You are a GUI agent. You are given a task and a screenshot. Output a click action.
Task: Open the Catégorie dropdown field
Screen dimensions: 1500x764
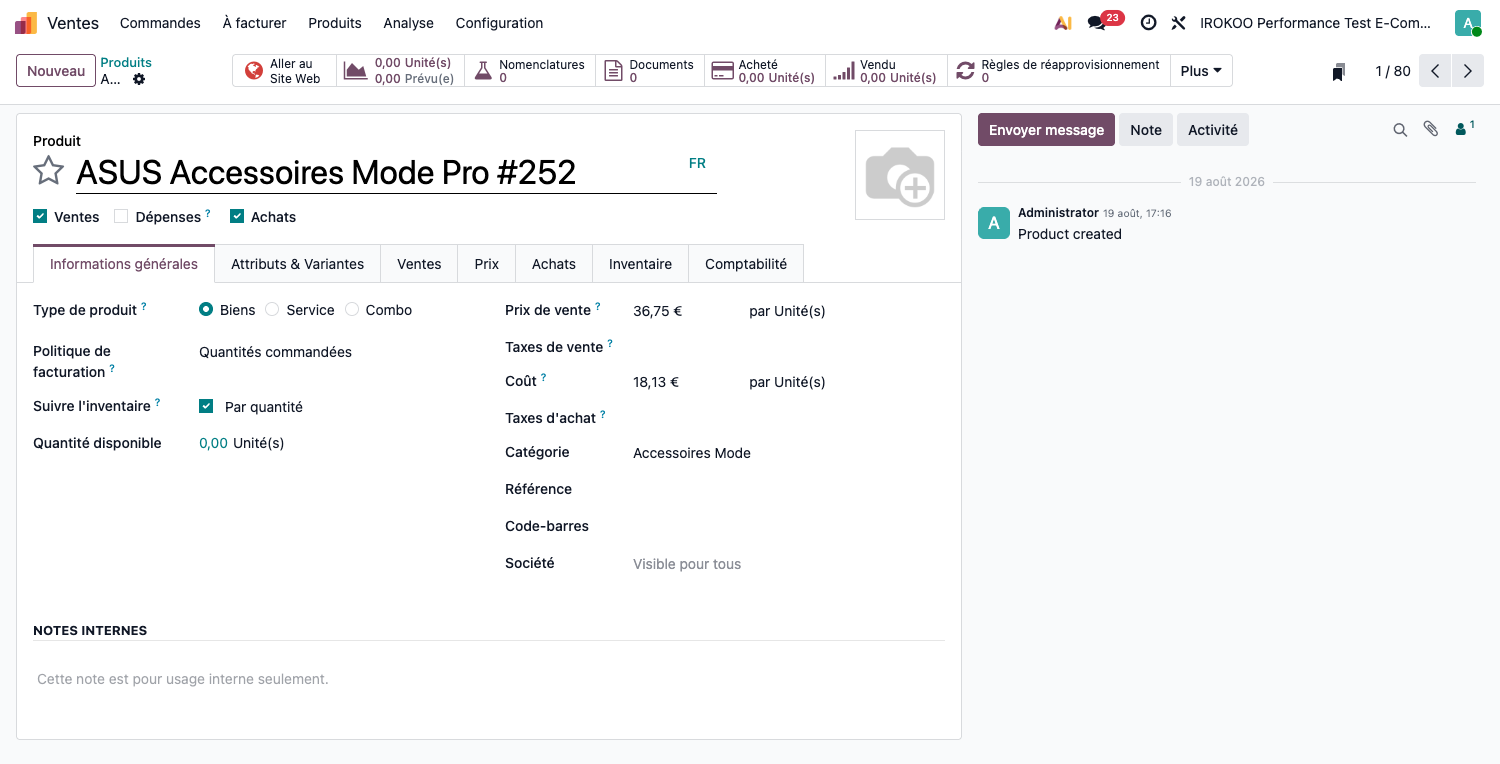click(788, 453)
